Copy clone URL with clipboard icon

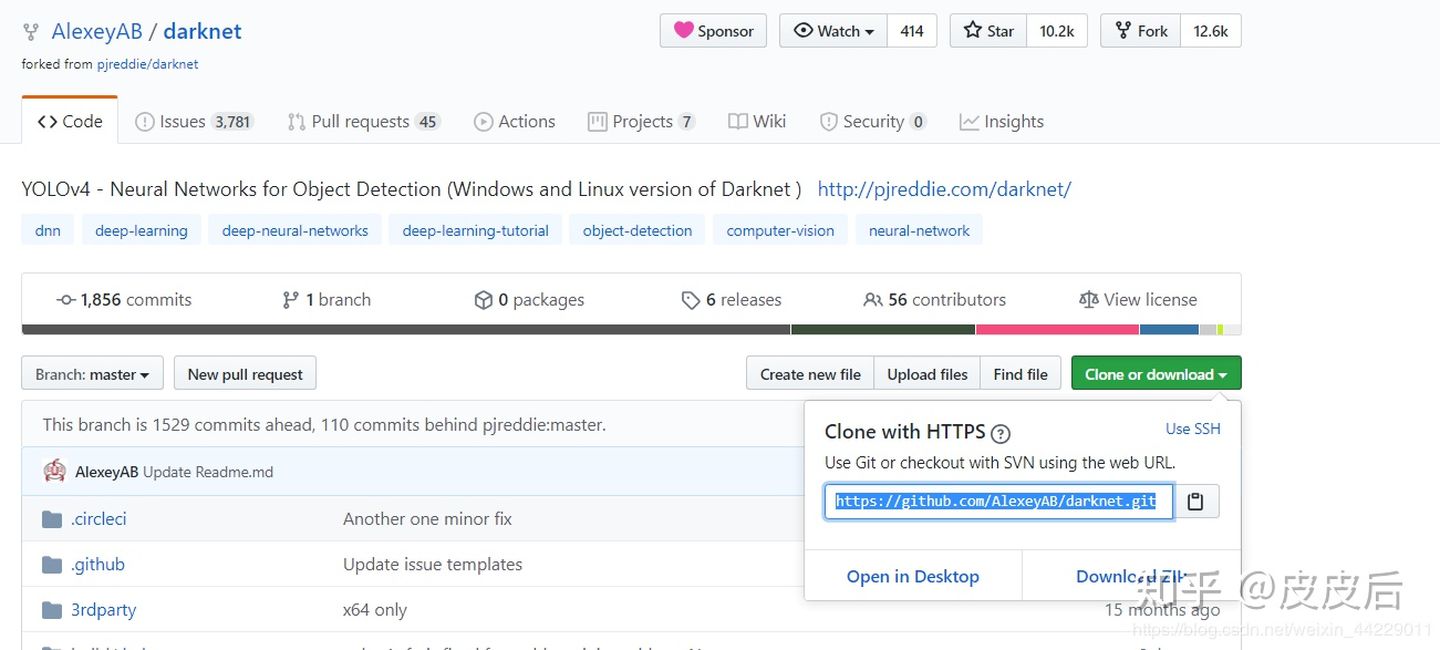tap(1195, 502)
